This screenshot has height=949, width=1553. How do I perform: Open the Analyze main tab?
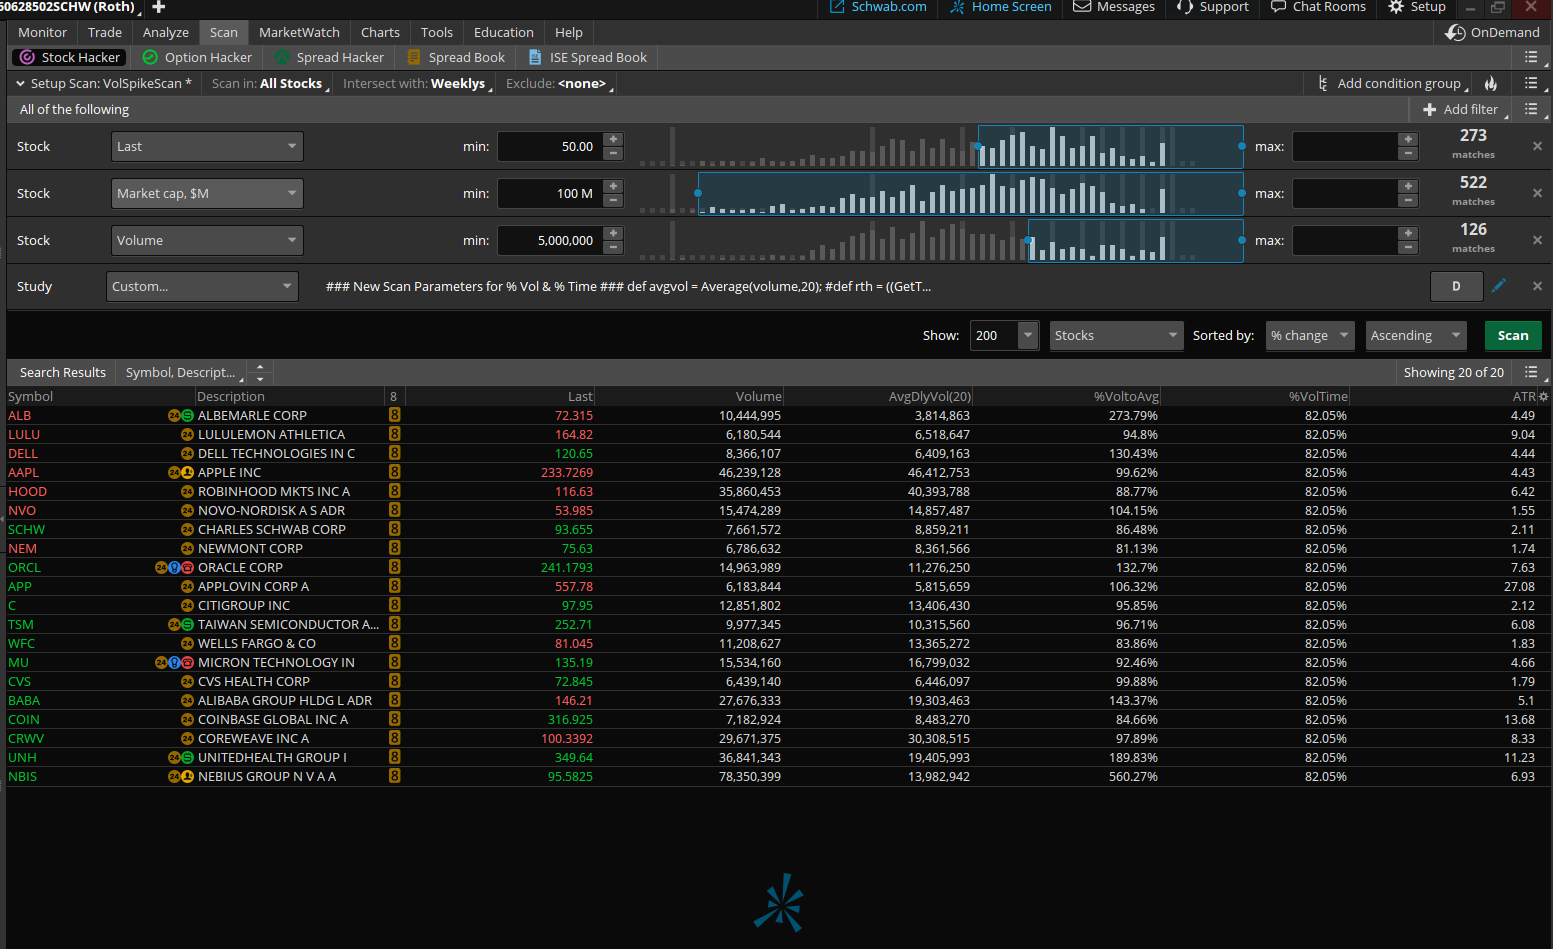coord(166,33)
